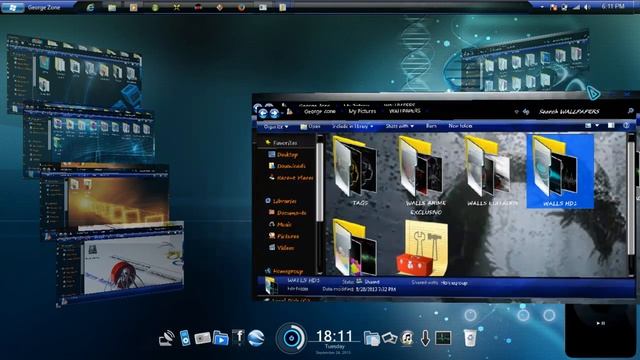The image size is (640, 360).
Task: Click the Firefox icon on taskbar
Action: tap(241, 7)
